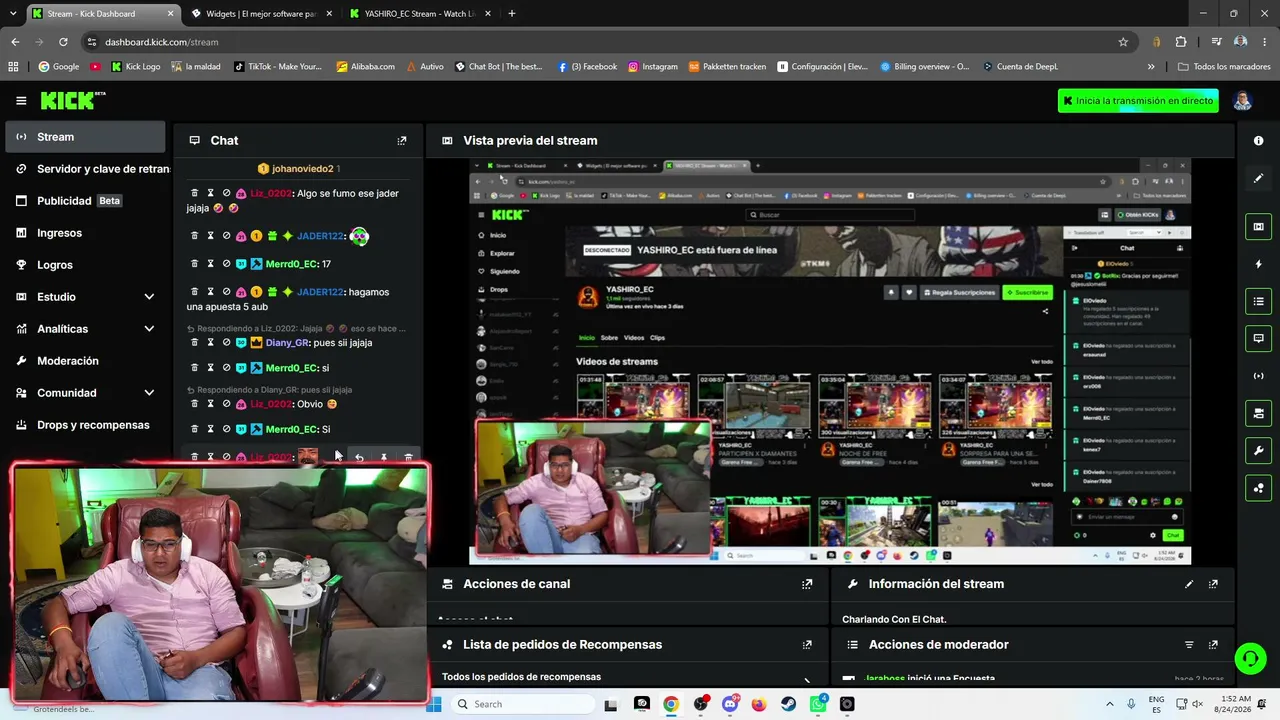Screen dimensions: 1280x720
Task: Reload the dashboard page
Action: point(63,42)
